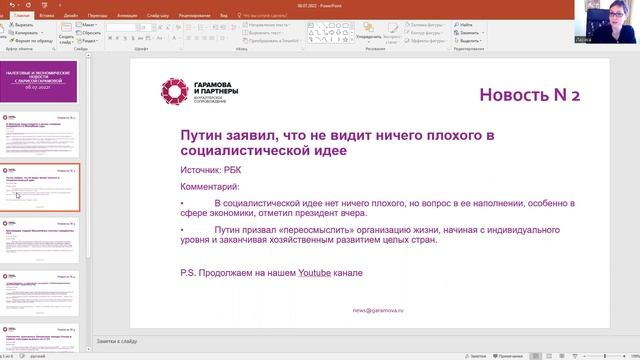Screen dimensions: 640x360
Task: Open Заменить replace option
Action: pyautogui.click(x=469, y=33)
